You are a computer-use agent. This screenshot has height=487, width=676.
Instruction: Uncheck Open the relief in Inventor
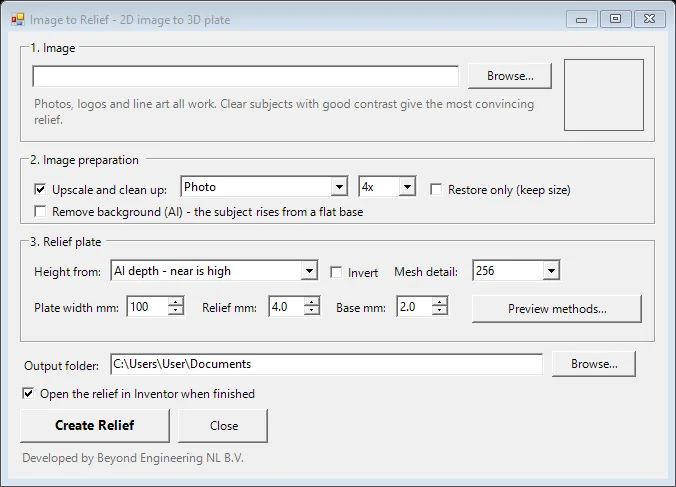[28, 393]
